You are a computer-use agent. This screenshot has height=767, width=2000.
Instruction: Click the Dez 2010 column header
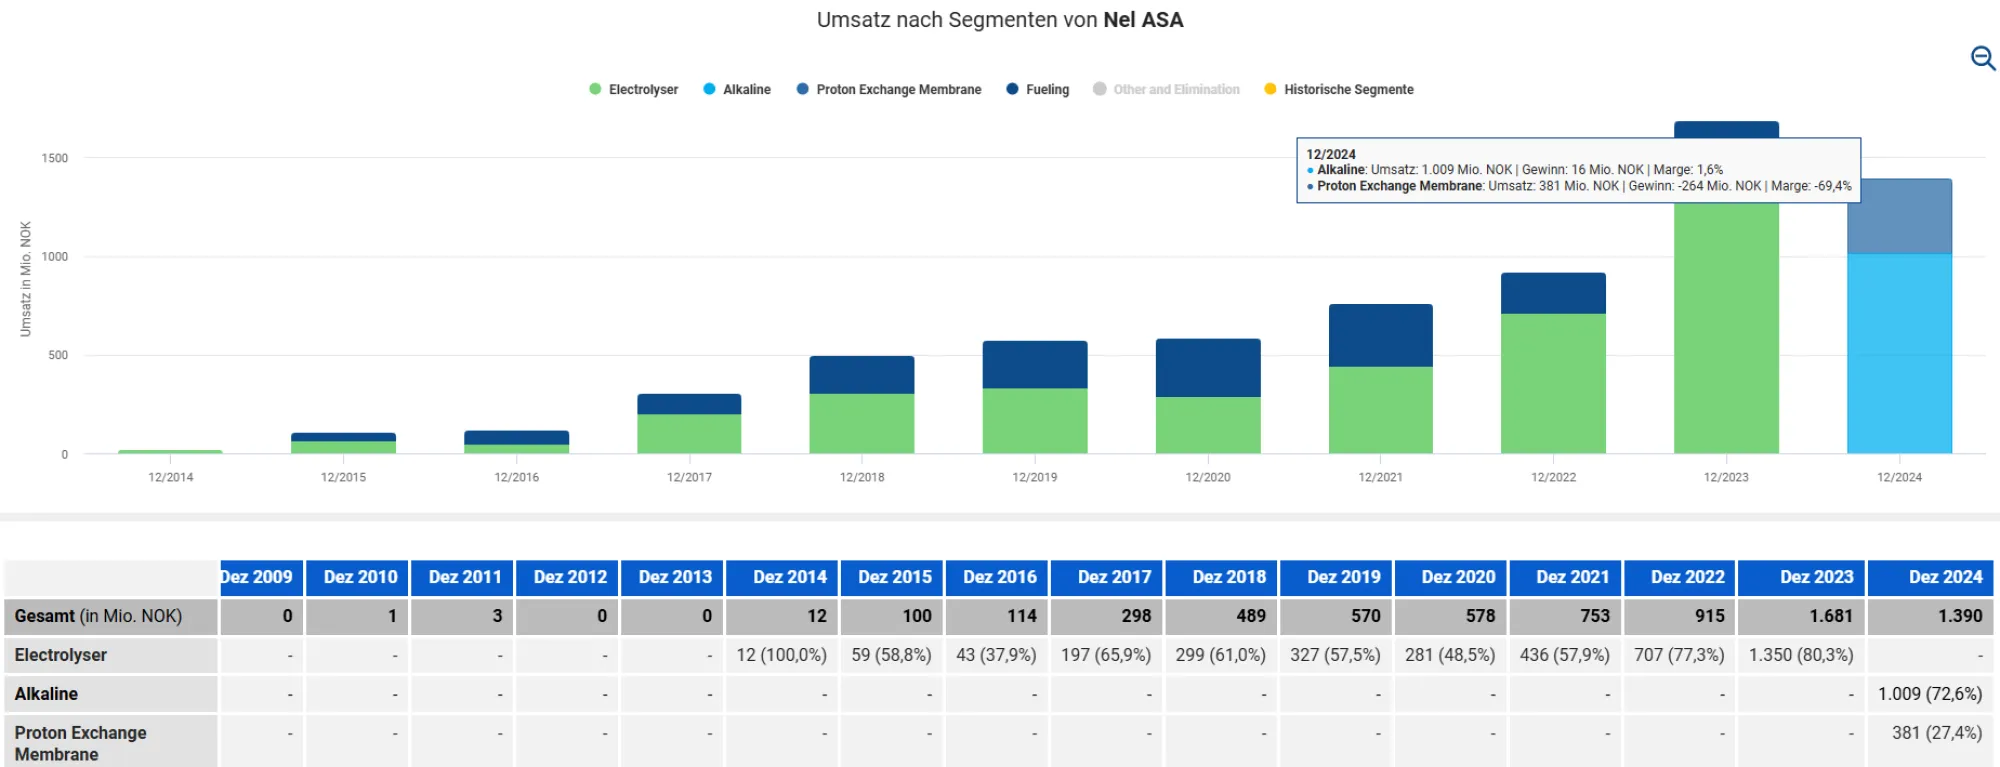[357, 577]
